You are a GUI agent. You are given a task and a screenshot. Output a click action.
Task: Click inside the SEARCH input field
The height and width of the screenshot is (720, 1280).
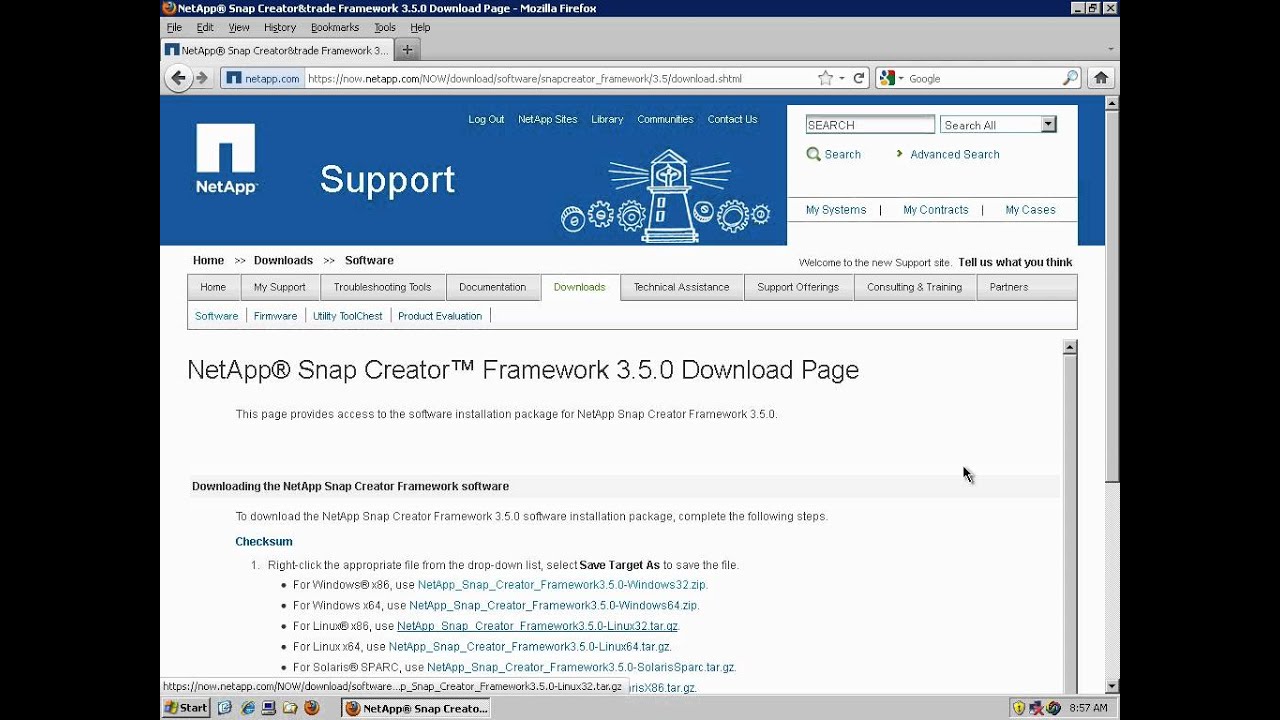tap(870, 125)
